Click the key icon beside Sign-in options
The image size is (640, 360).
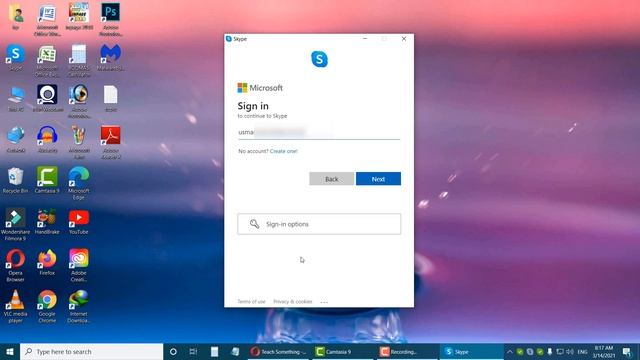coord(254,224)
